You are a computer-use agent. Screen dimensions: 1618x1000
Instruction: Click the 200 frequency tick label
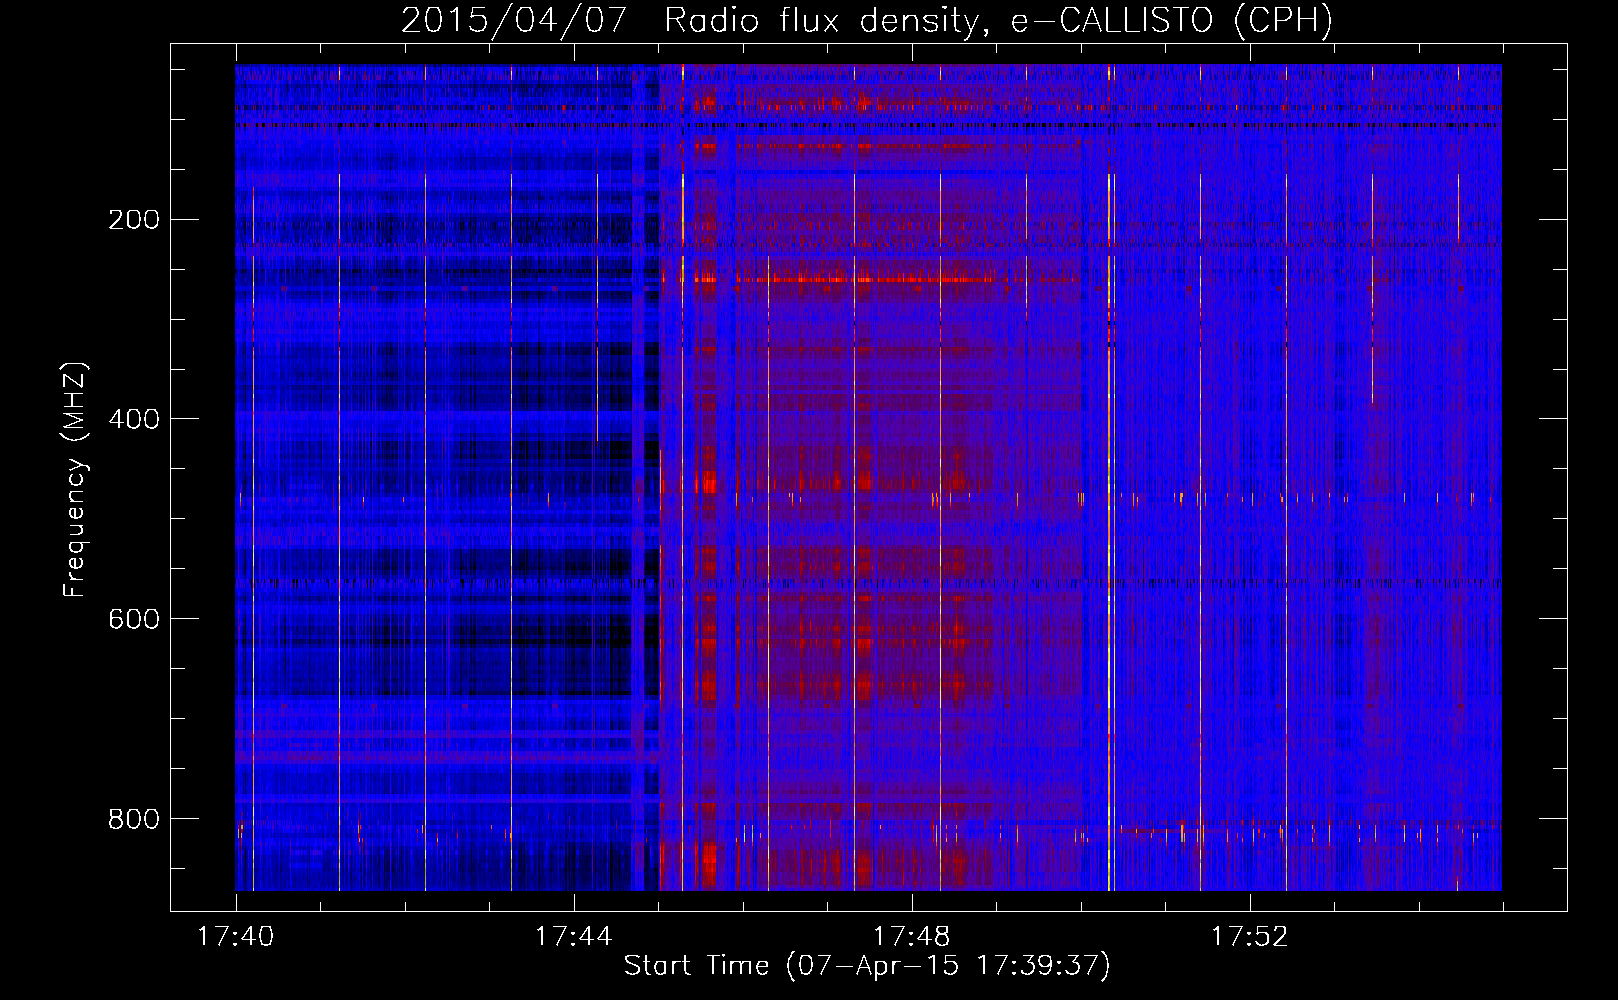click(134, 219)
